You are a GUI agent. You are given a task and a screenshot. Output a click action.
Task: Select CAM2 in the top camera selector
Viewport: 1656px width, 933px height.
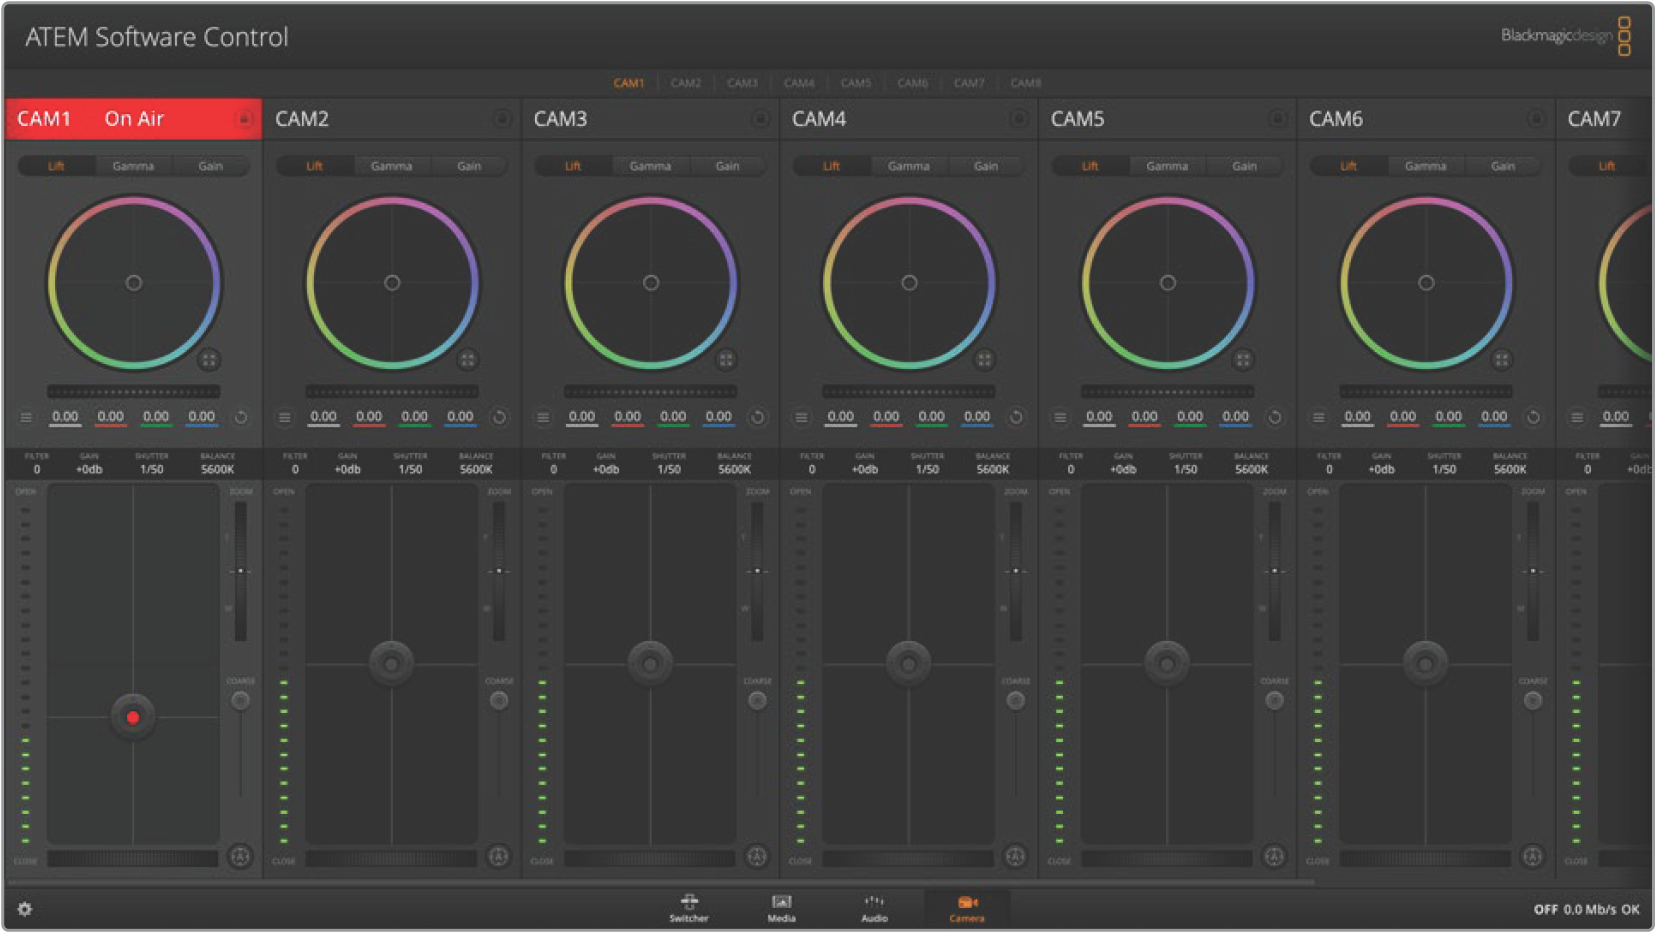click(686, 83)
